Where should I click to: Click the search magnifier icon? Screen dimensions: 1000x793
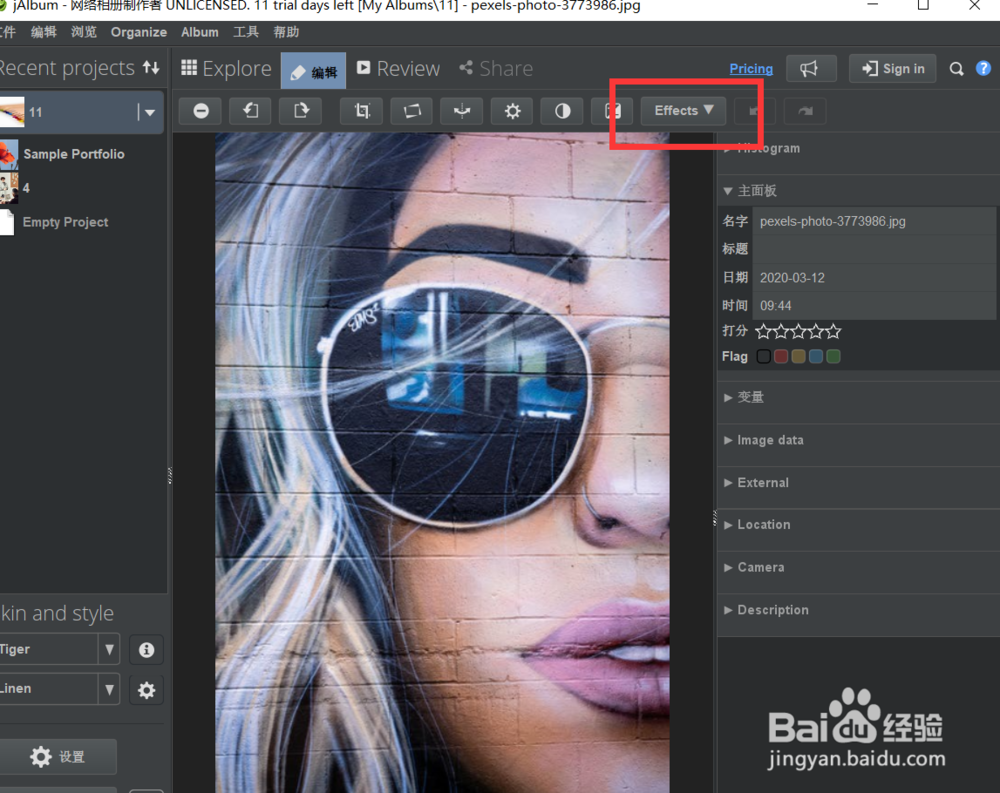[956, 69]
